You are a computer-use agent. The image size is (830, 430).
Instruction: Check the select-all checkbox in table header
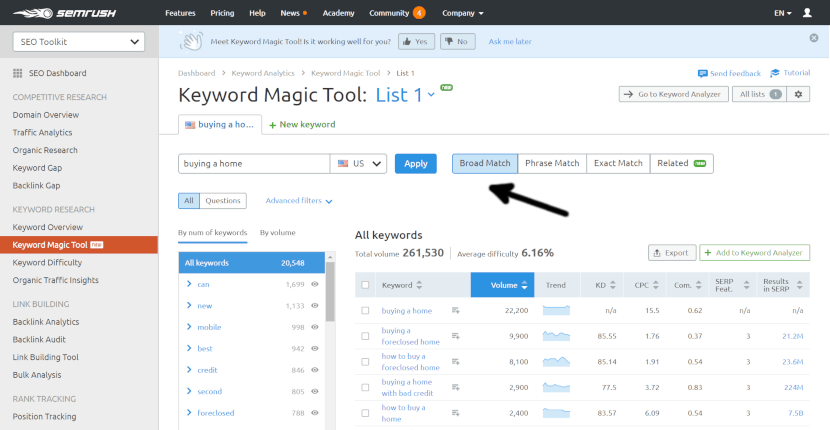[365, 285]
